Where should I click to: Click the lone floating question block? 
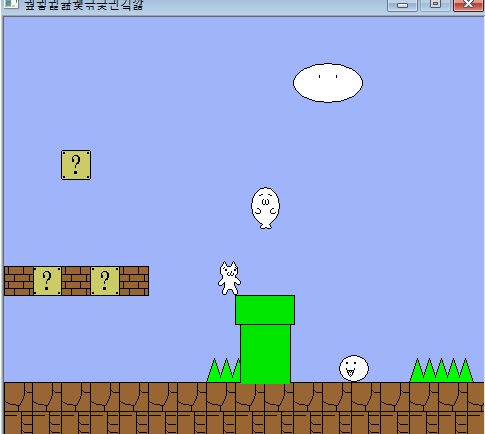pos(76,165)
